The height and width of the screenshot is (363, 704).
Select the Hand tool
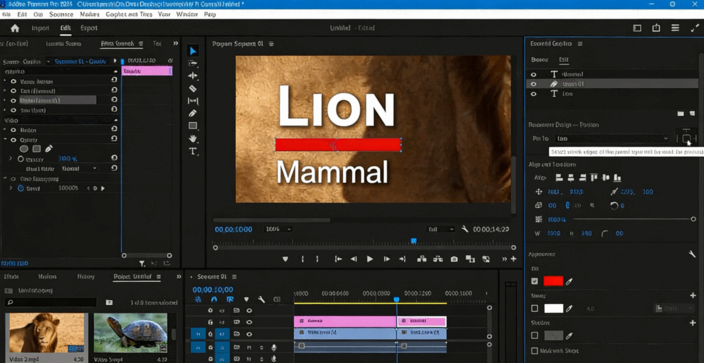pos(193,138)
